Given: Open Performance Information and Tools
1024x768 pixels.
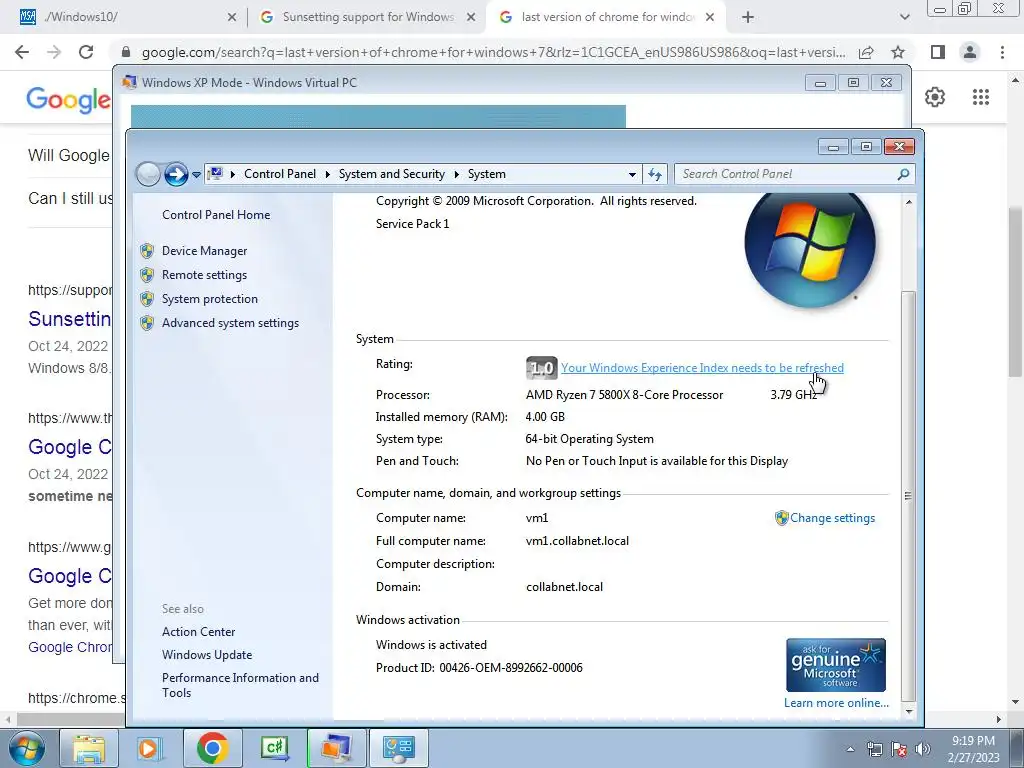Looking at the screenshot, I should (240, 685).
